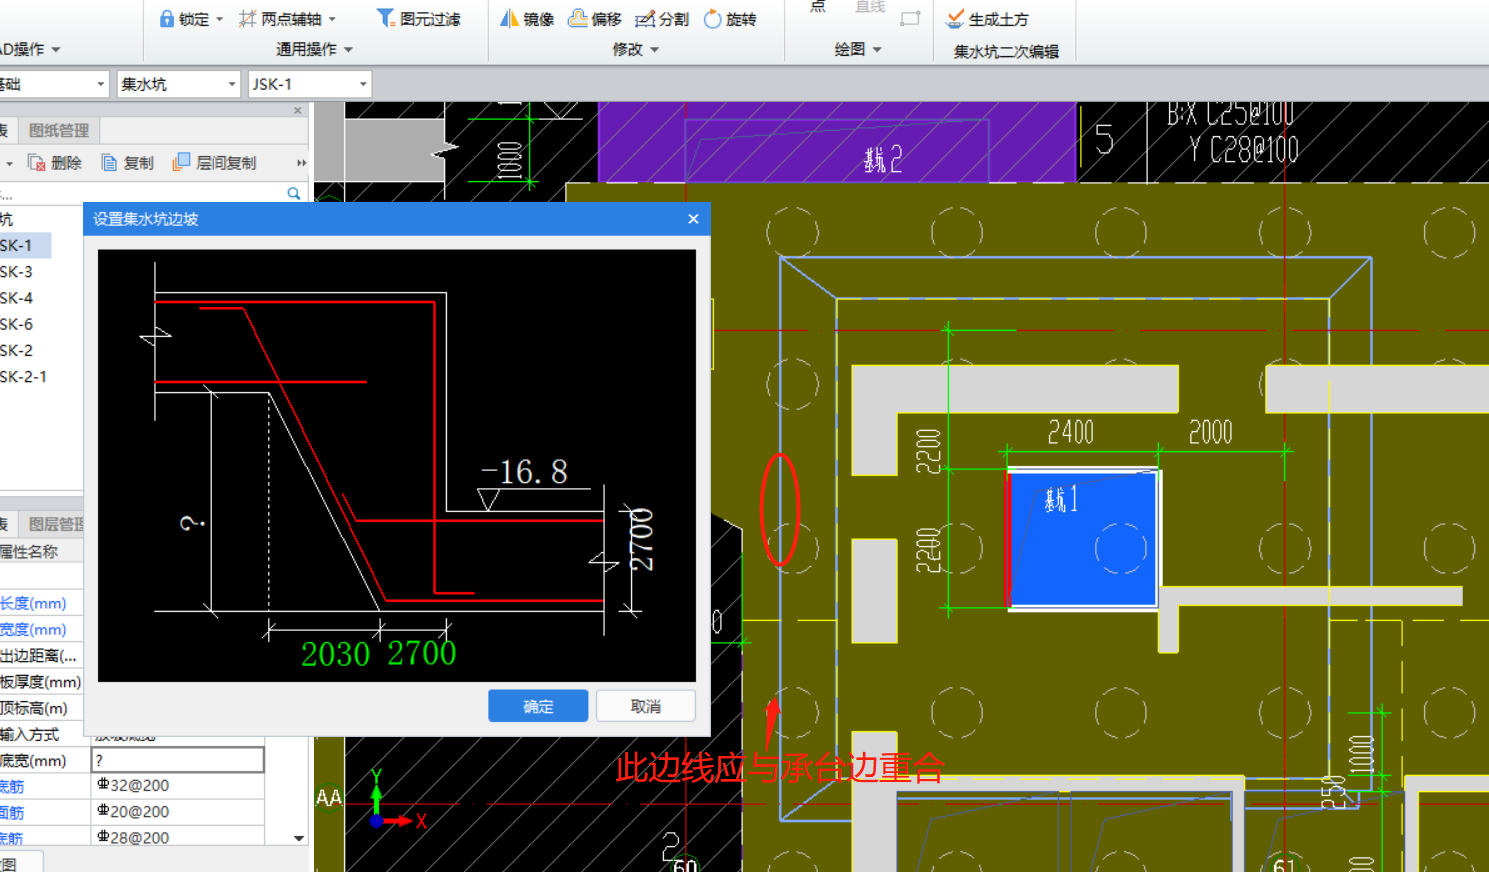Image resolution: width=1489 pixels, height=872 pixels.
Task: Switch to the 图层管理 tab
Action: [52, 524]
